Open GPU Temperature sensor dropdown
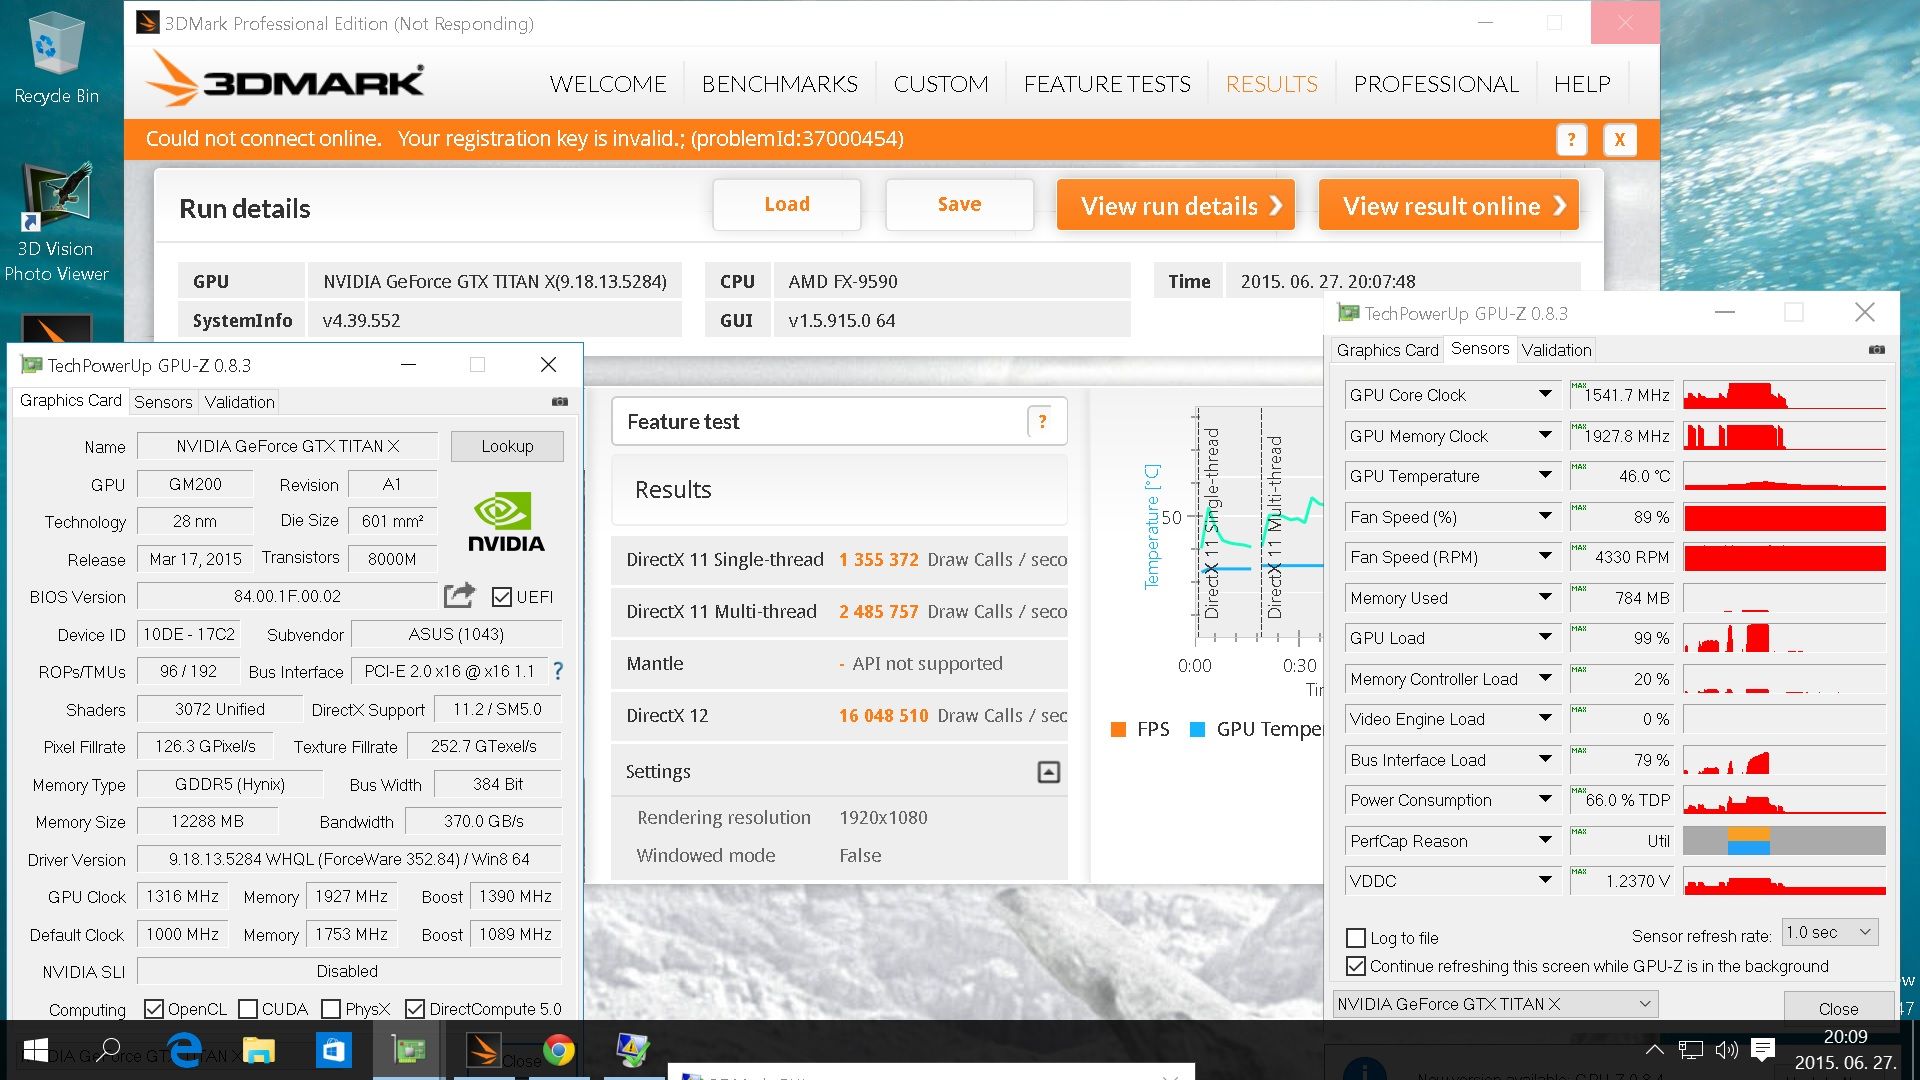This screenshot has height=1080, width=1920. [x=1545, y=476]
